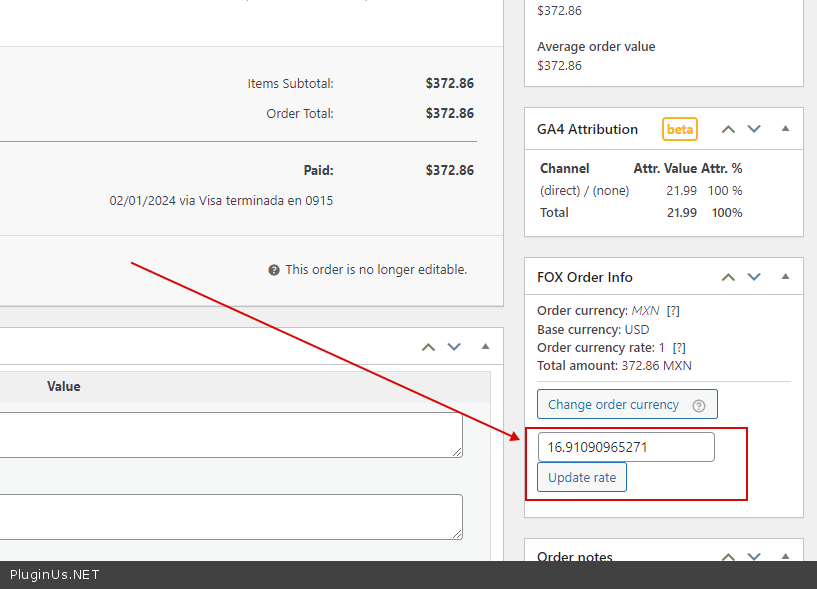The height and width of the screenshot is (589, 817).
Task: Open the [?] help beside Order currency rate
Action: (x=679, y=348)
